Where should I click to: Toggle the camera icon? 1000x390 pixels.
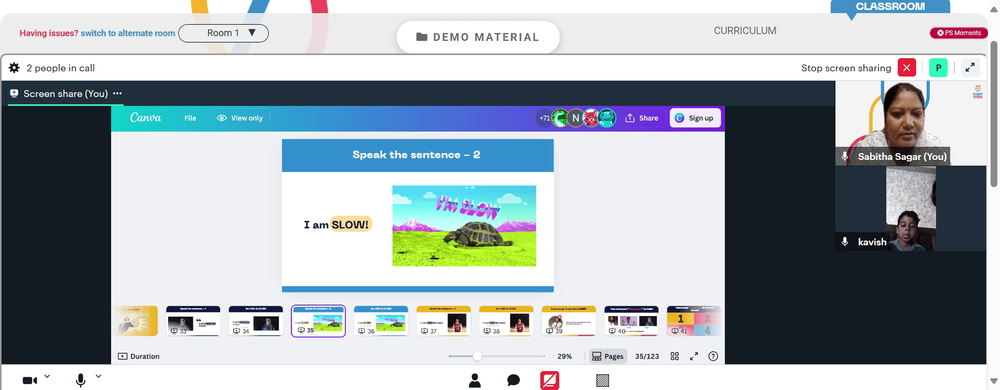pos(29,380)
